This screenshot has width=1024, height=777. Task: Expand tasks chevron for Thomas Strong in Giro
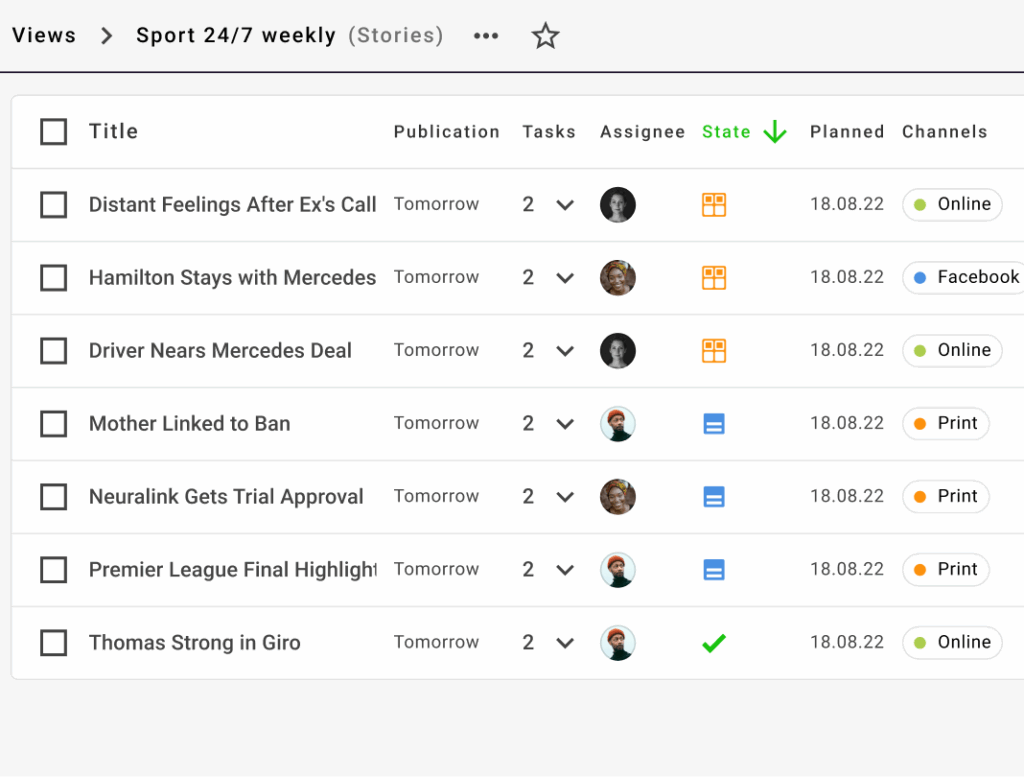coord(565,643)
